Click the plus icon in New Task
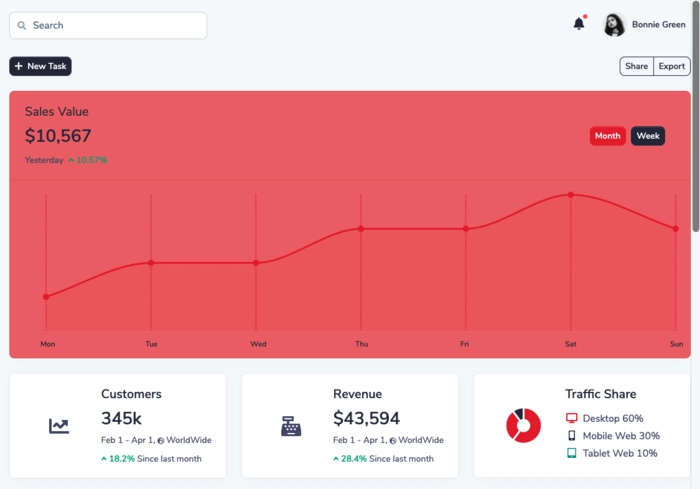The image size is (700, 489). point(18,66)
